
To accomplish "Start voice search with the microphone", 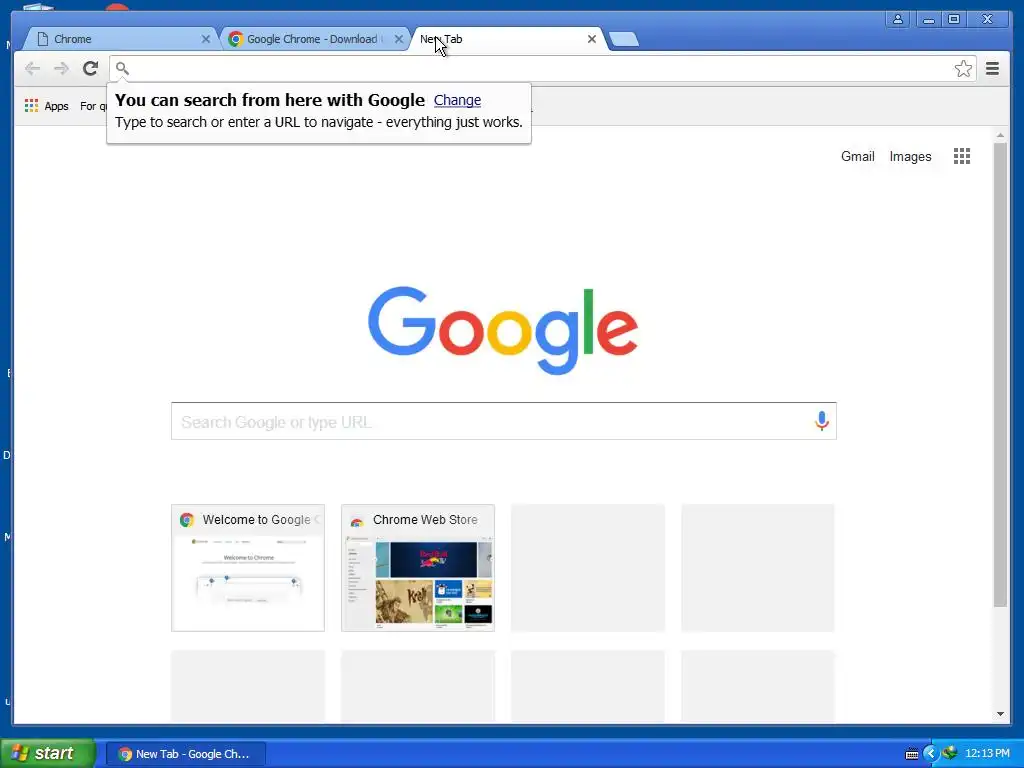I will 822,421.
